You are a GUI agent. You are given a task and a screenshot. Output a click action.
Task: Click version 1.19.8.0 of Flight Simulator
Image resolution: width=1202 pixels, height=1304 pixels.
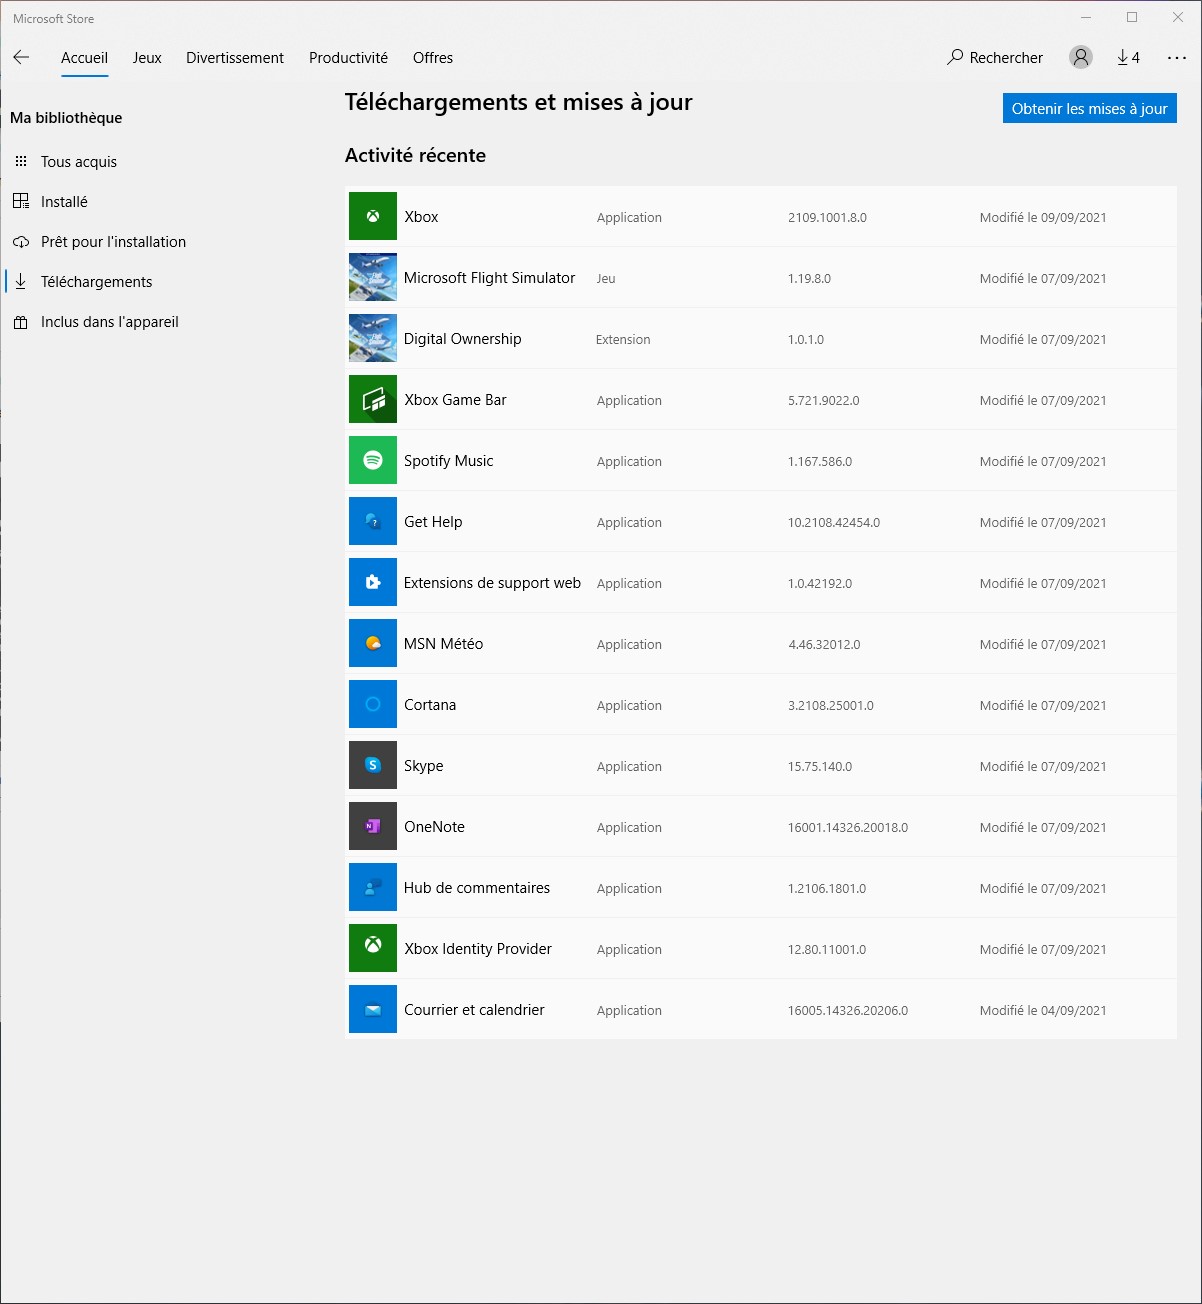pyautogui.click(x=809, y=278)
